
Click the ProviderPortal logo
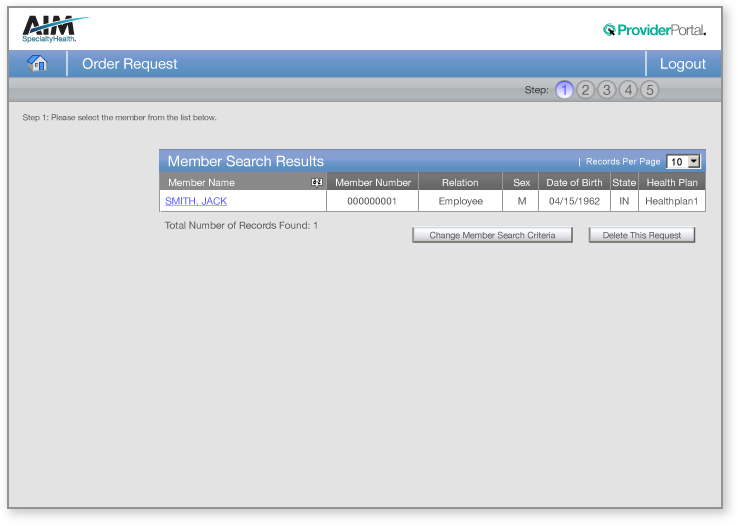point(654,30)
